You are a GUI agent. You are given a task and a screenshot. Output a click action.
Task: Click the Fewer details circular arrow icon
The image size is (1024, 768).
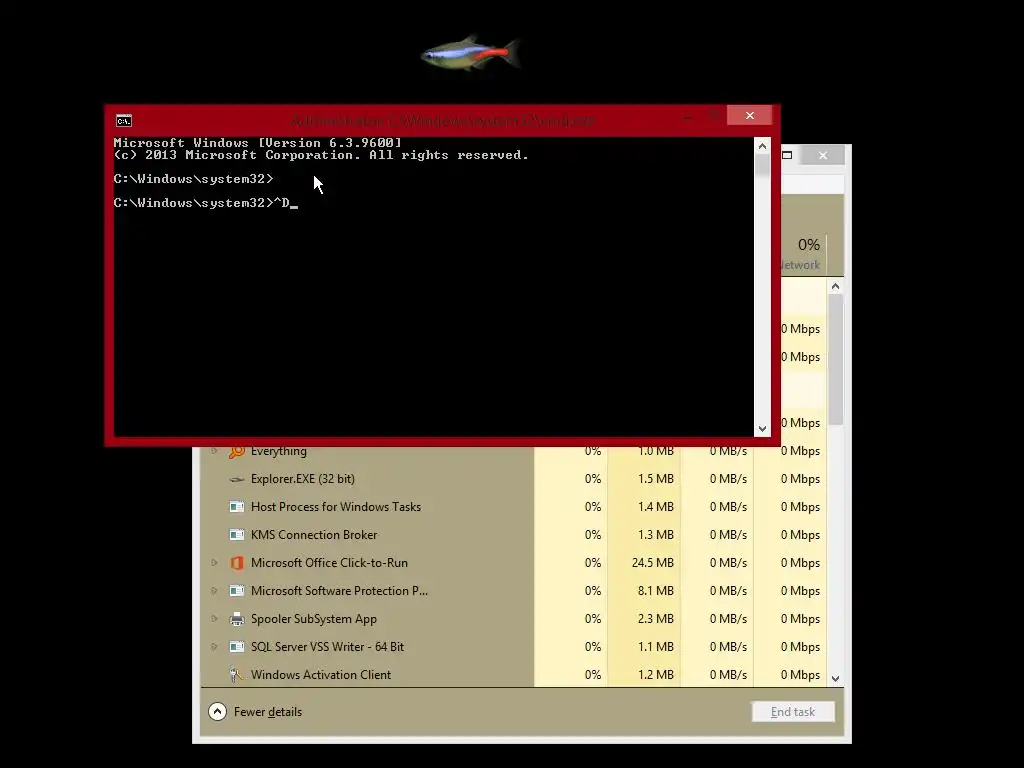[x=217, y=712]
